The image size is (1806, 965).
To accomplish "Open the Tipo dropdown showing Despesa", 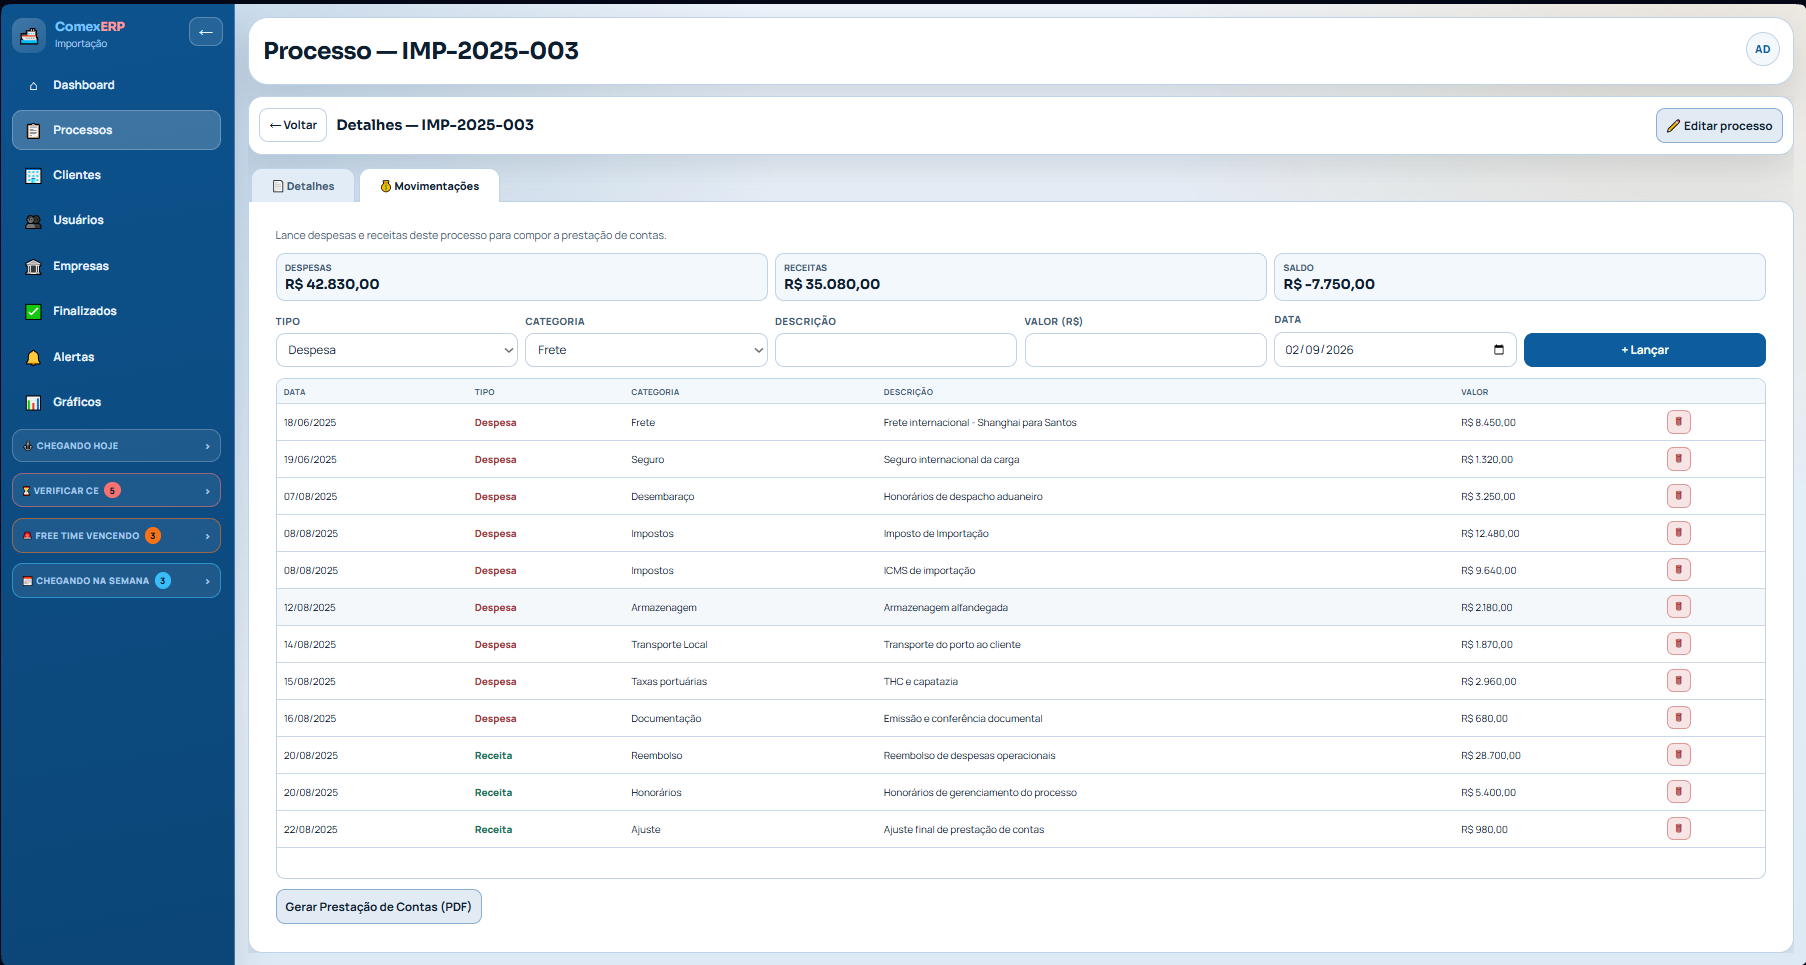I will pos(397,350).
